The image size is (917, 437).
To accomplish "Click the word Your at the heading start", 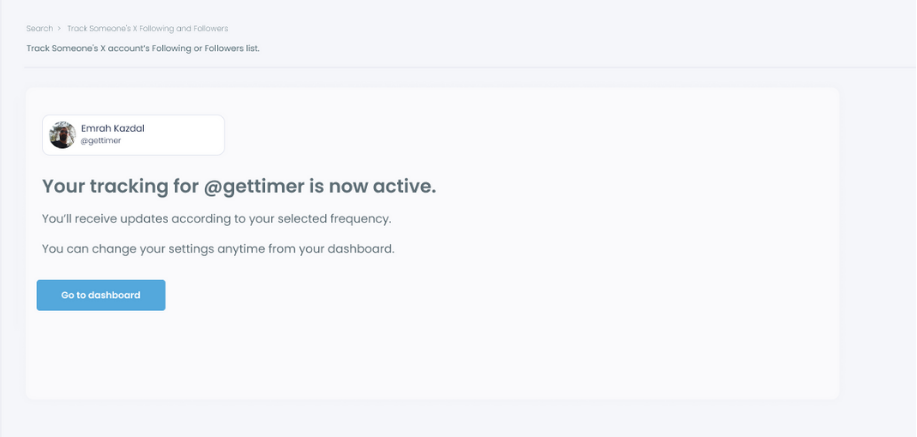I will coord(61,186).
